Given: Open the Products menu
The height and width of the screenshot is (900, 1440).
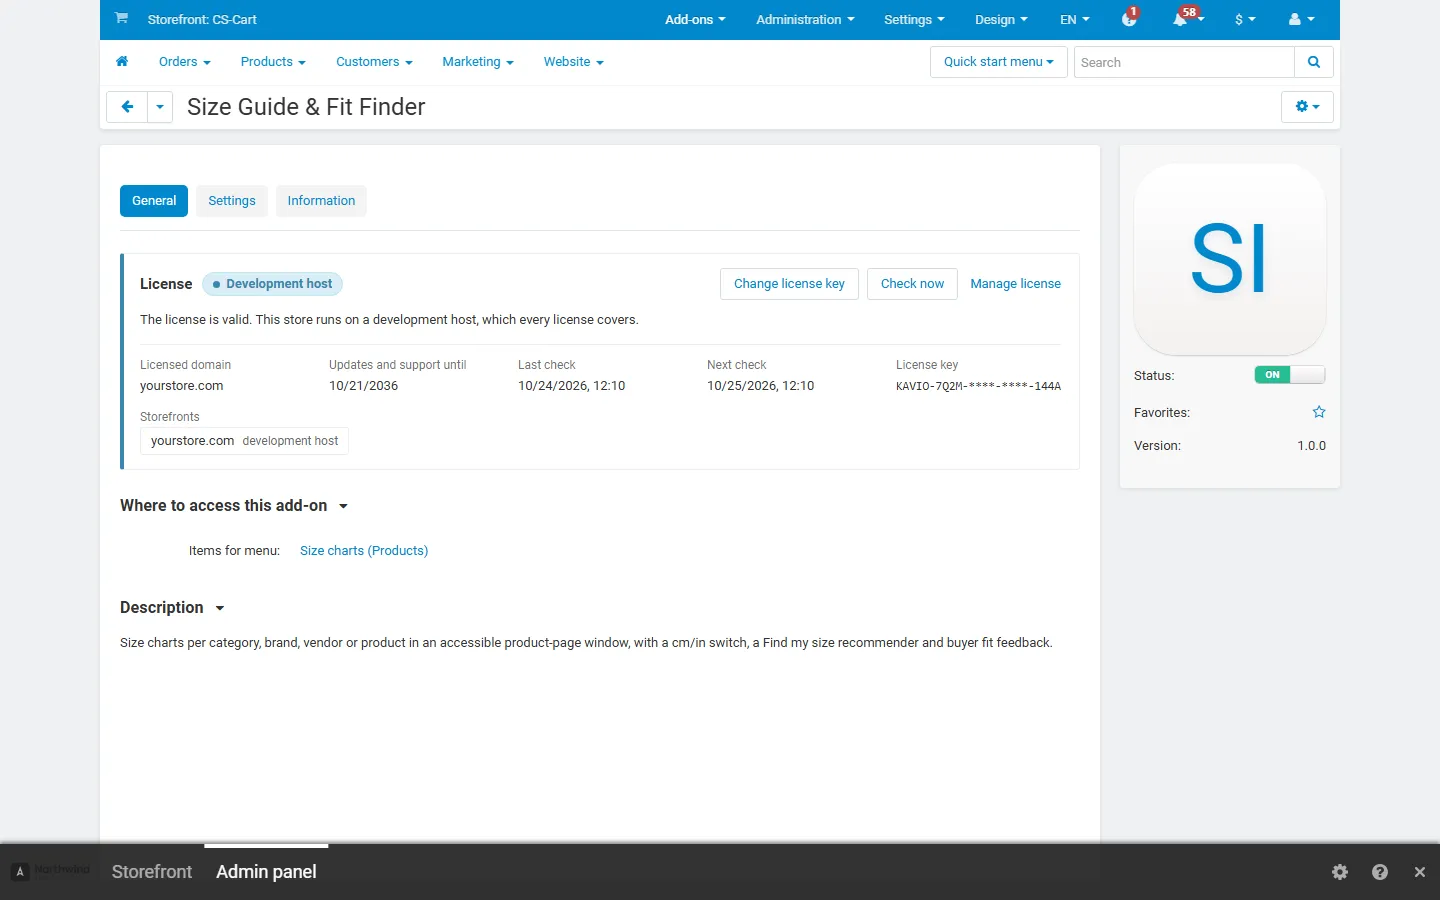Looking at the screenshot, I should pyautogui.click(x=273, y=62).
